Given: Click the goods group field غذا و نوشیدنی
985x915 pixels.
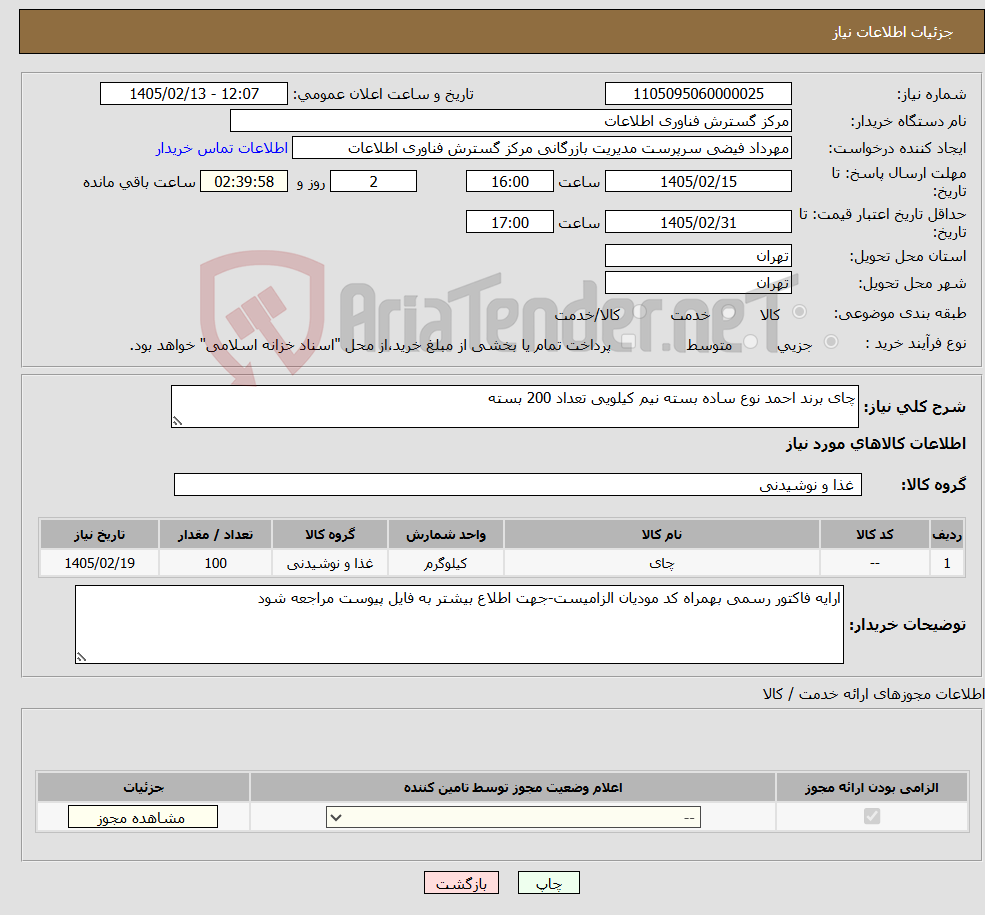Looking at the screenshot, I should click(518, 485).
